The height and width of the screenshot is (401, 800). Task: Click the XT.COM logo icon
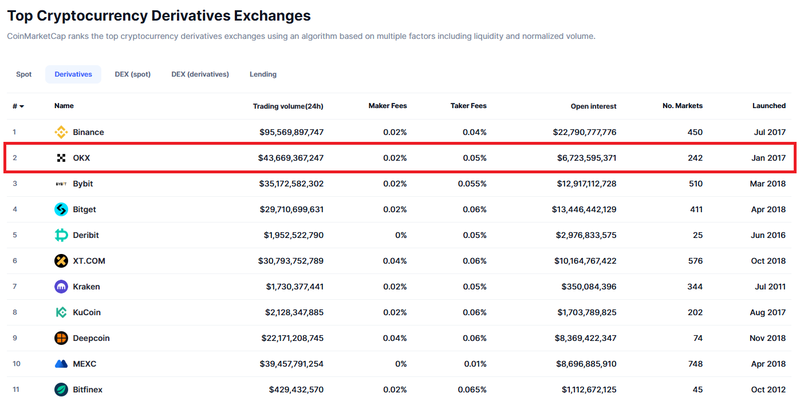tap(61, 261)
